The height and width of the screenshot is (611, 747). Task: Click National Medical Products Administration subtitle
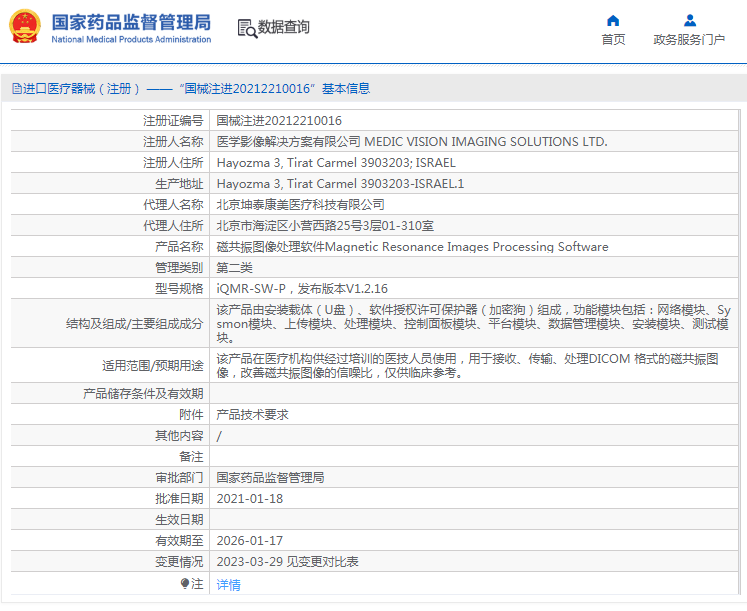coord(131,40)
